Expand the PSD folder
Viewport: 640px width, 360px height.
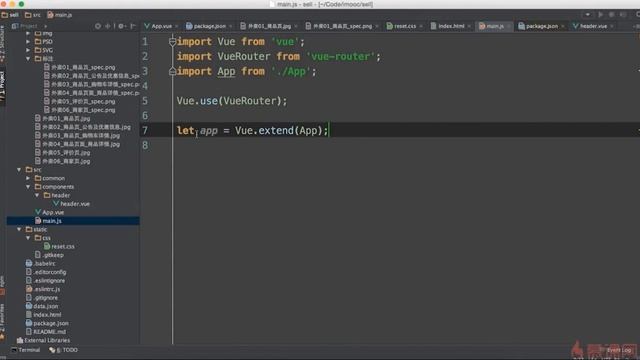pos(28,42)
